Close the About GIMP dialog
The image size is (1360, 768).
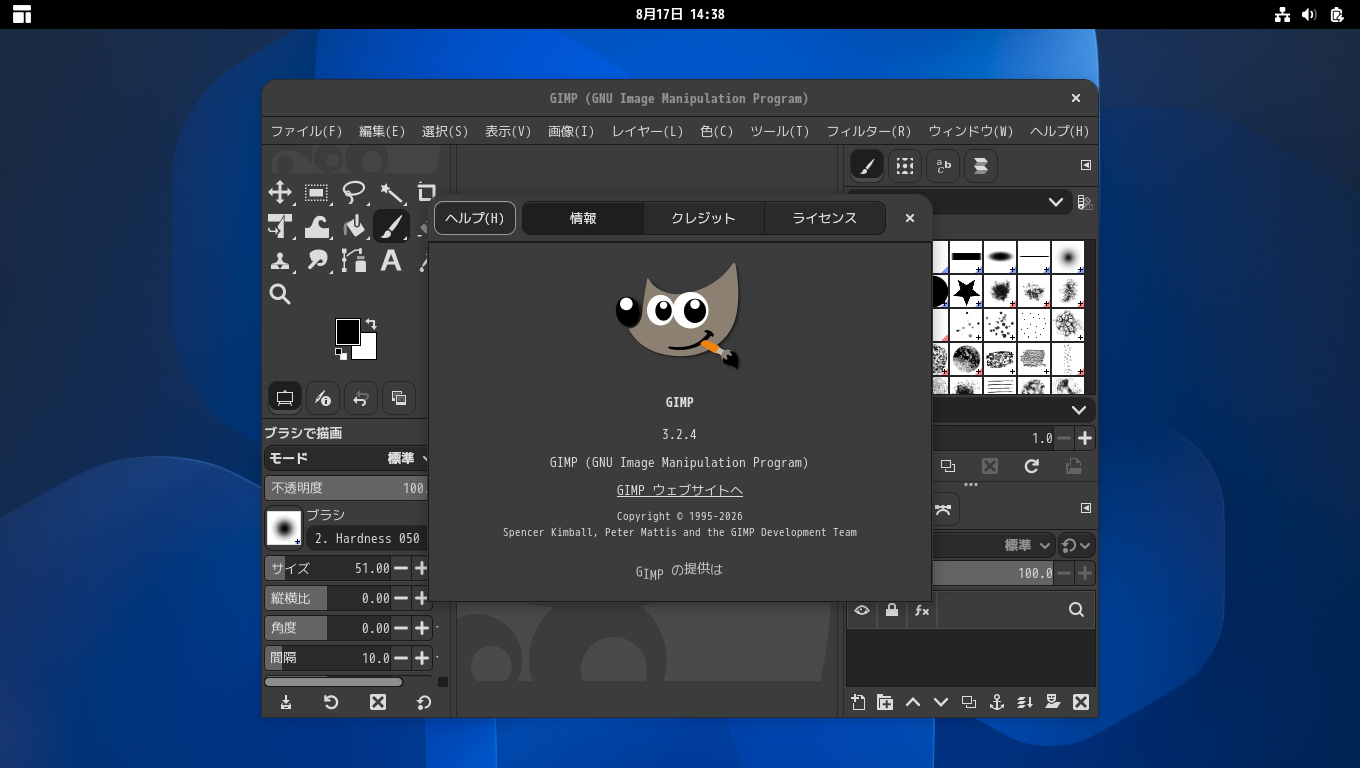click(909, 218)
